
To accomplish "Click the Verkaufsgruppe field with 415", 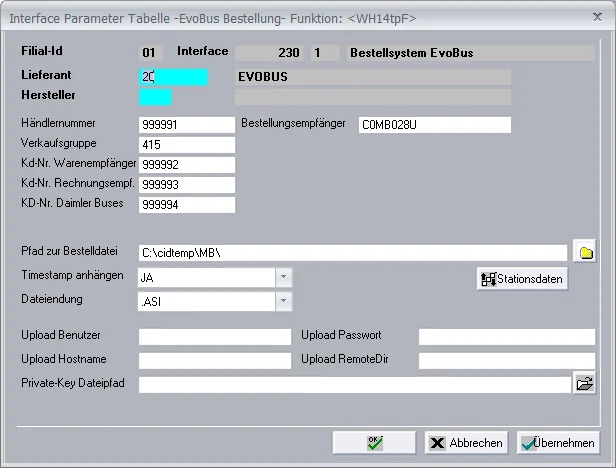I will click(187, 145).
